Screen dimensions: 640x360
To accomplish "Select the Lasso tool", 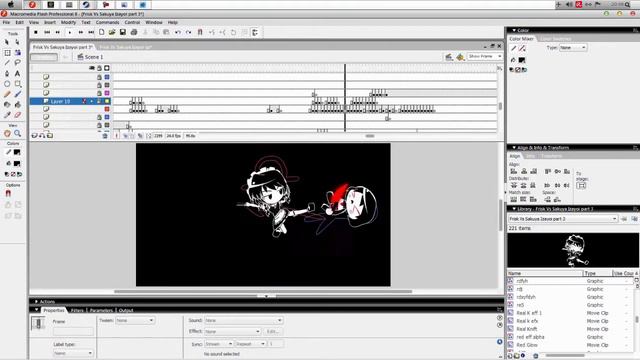I will (18, 63).
